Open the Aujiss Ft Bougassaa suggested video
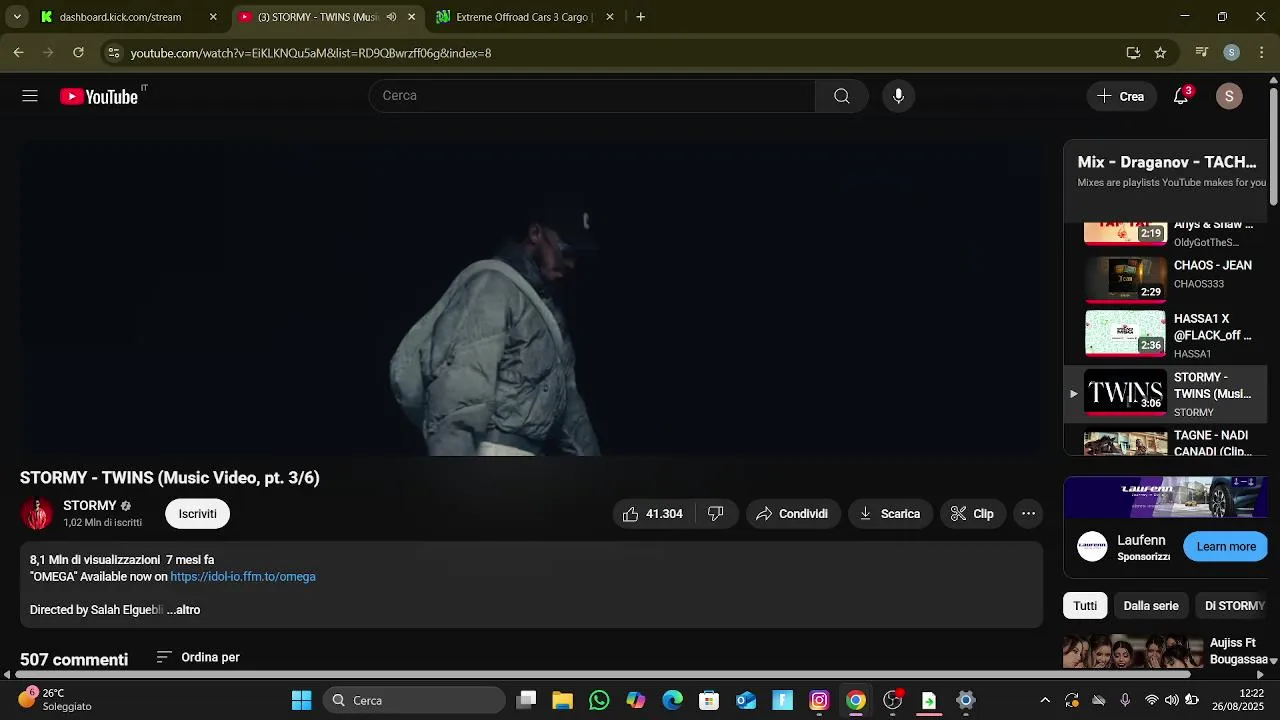Screen dimensions: 1280x720 (x=1166, y=652)
